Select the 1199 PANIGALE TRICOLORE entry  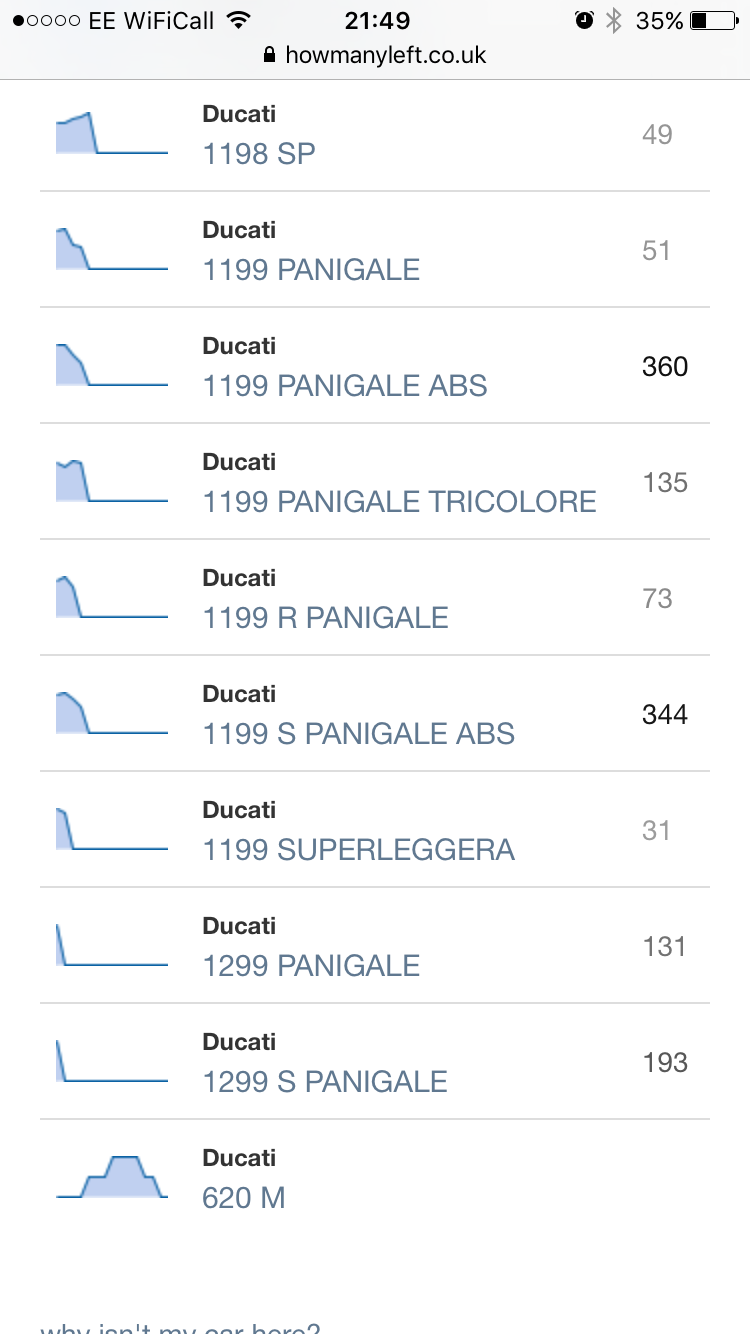(x=399, y=501)
